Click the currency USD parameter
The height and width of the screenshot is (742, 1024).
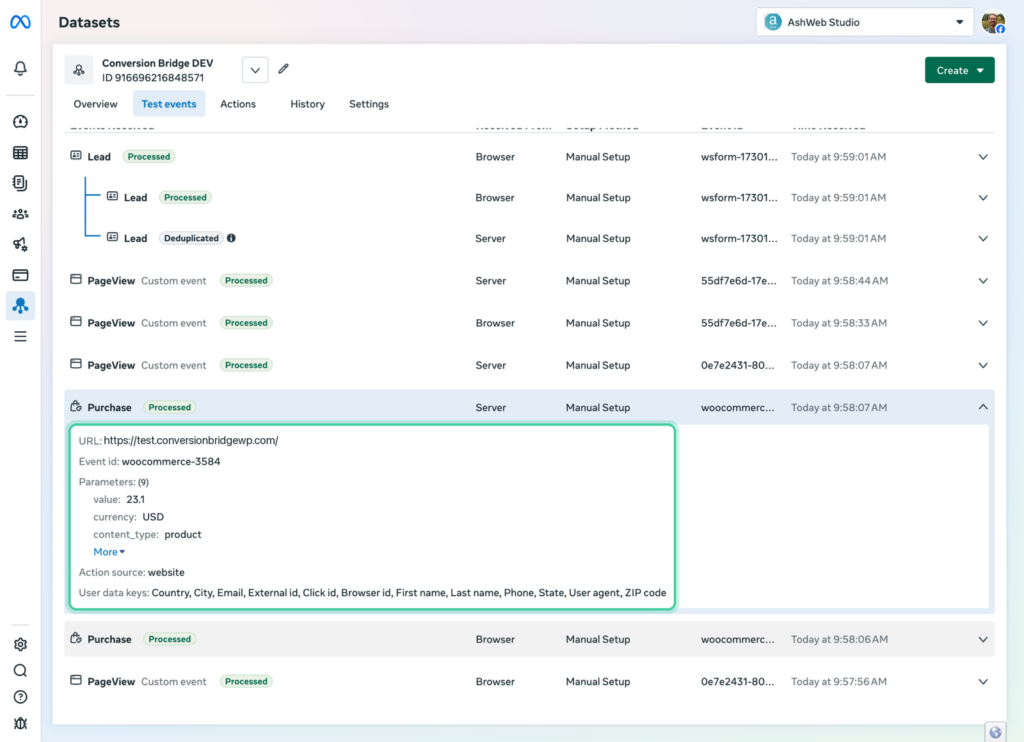coord(128,517)
